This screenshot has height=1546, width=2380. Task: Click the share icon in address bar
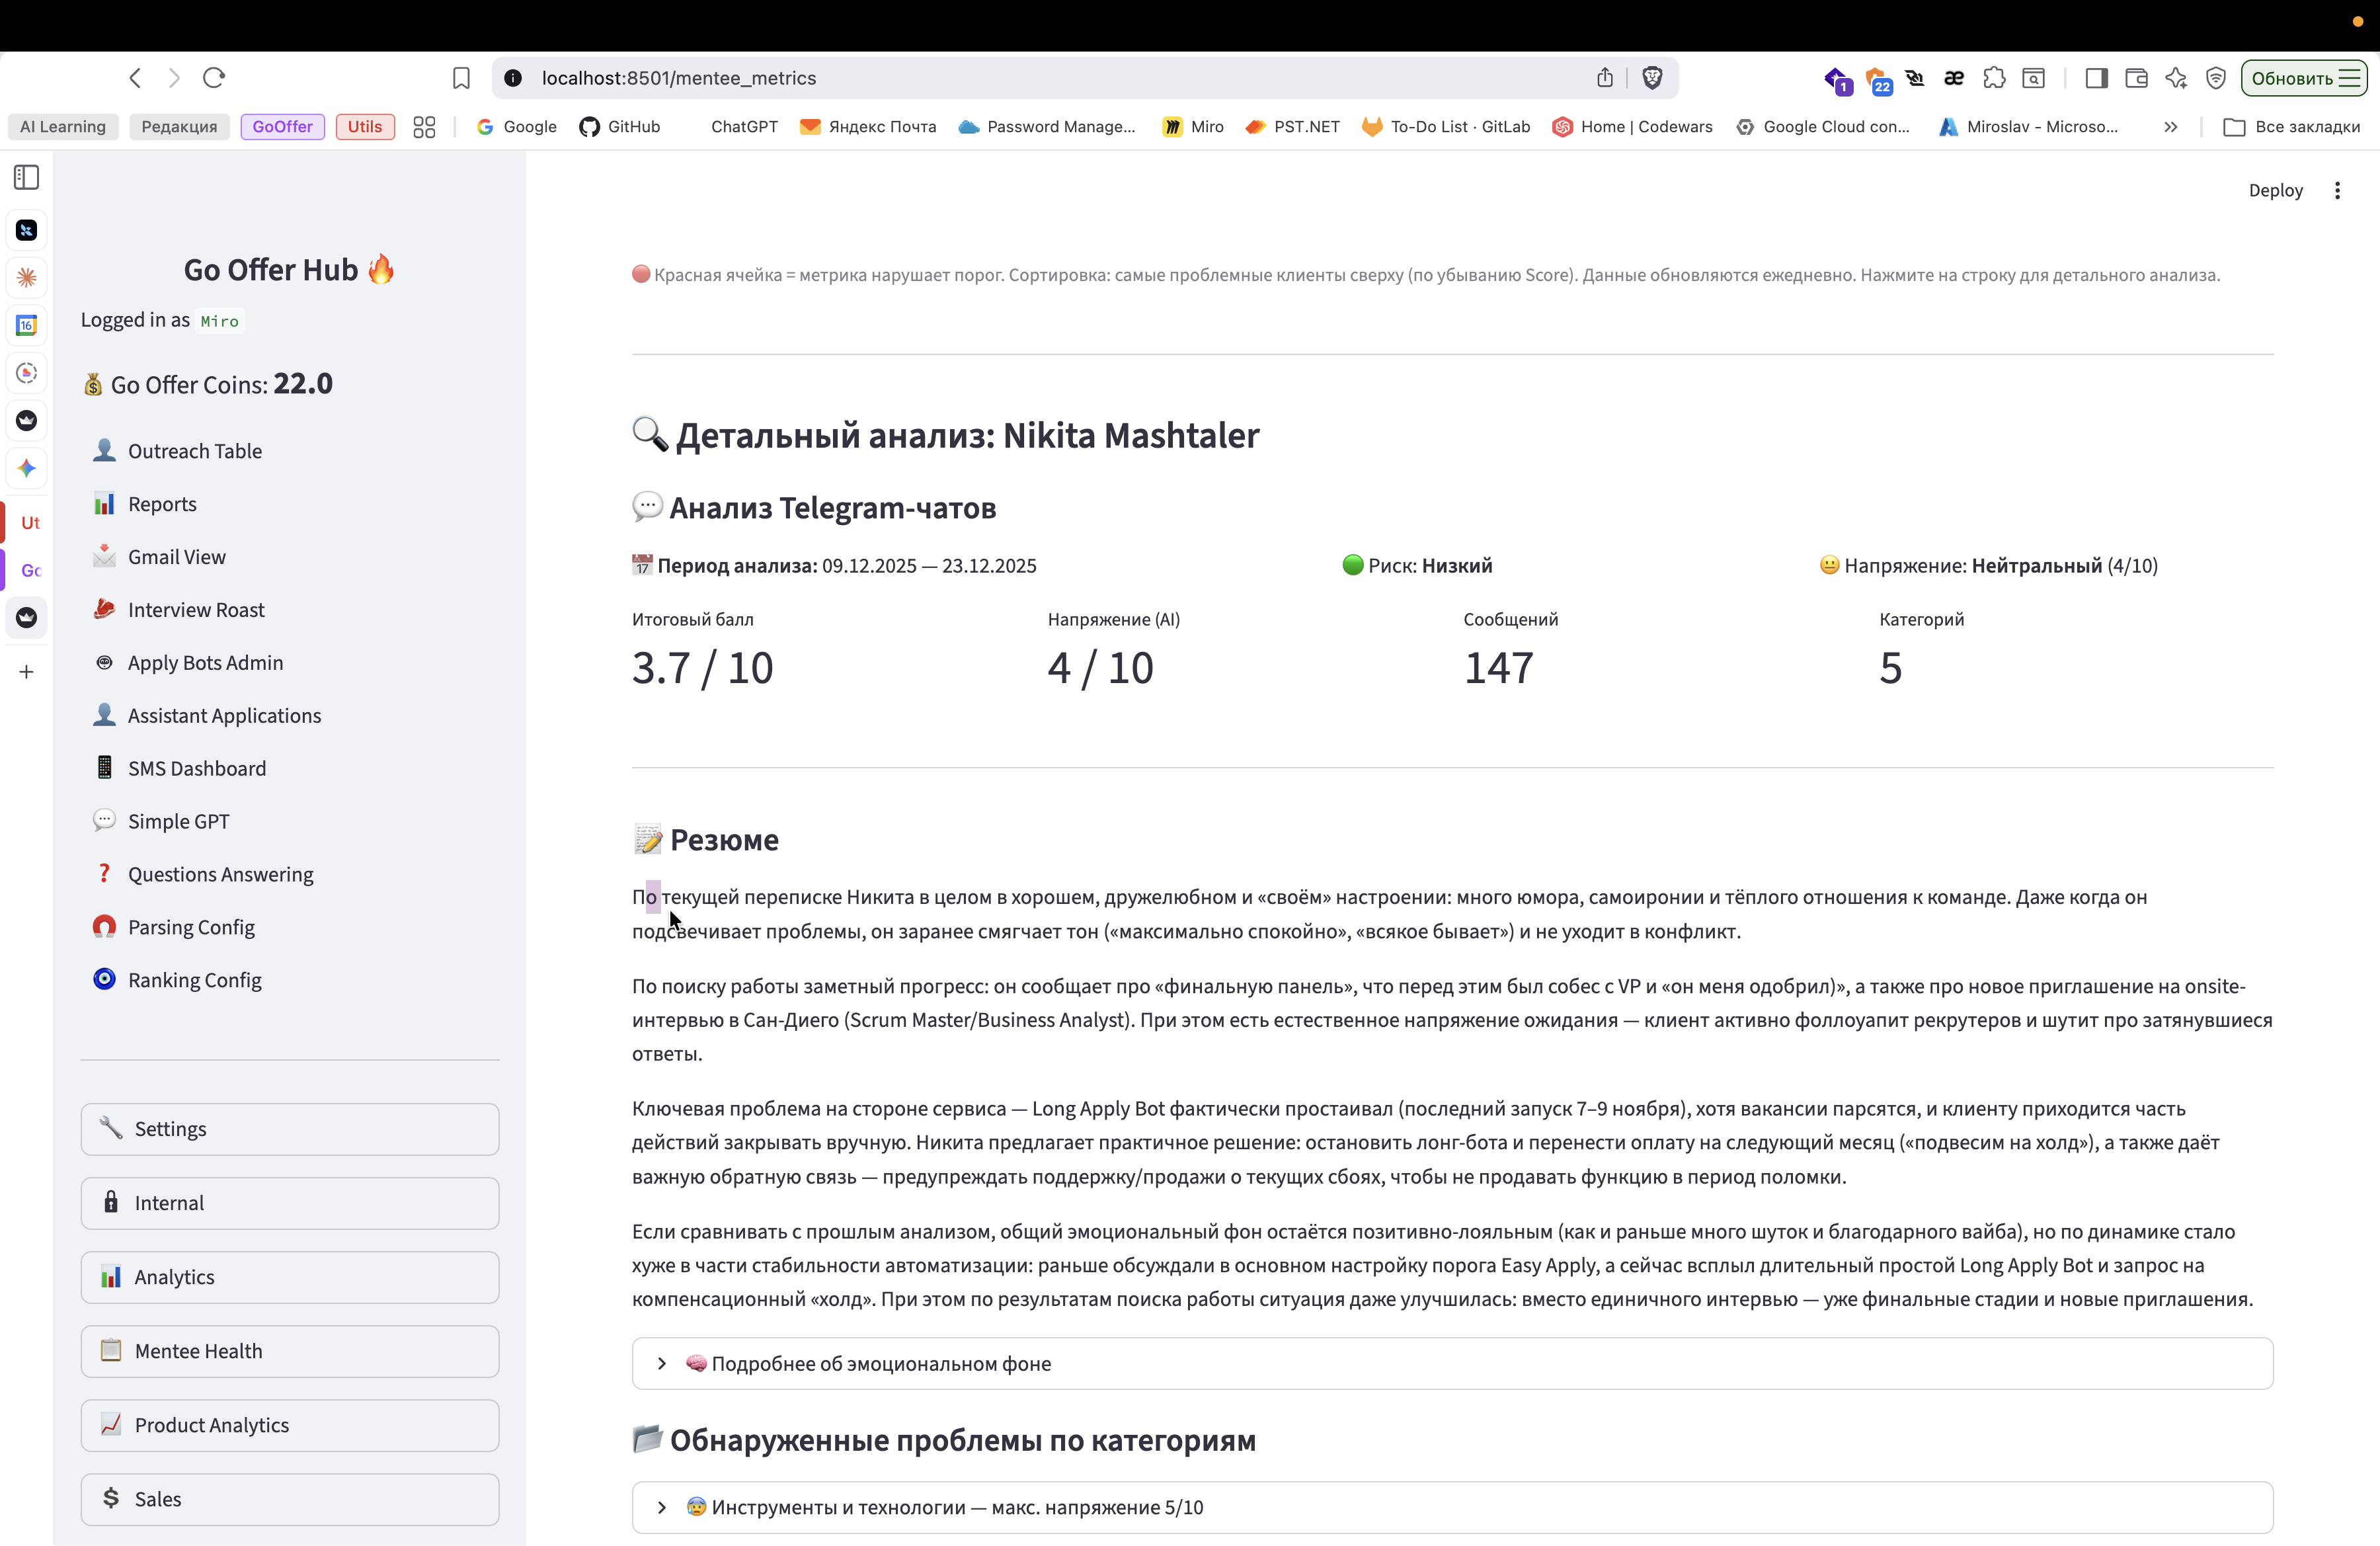(x=1605, y=78)
